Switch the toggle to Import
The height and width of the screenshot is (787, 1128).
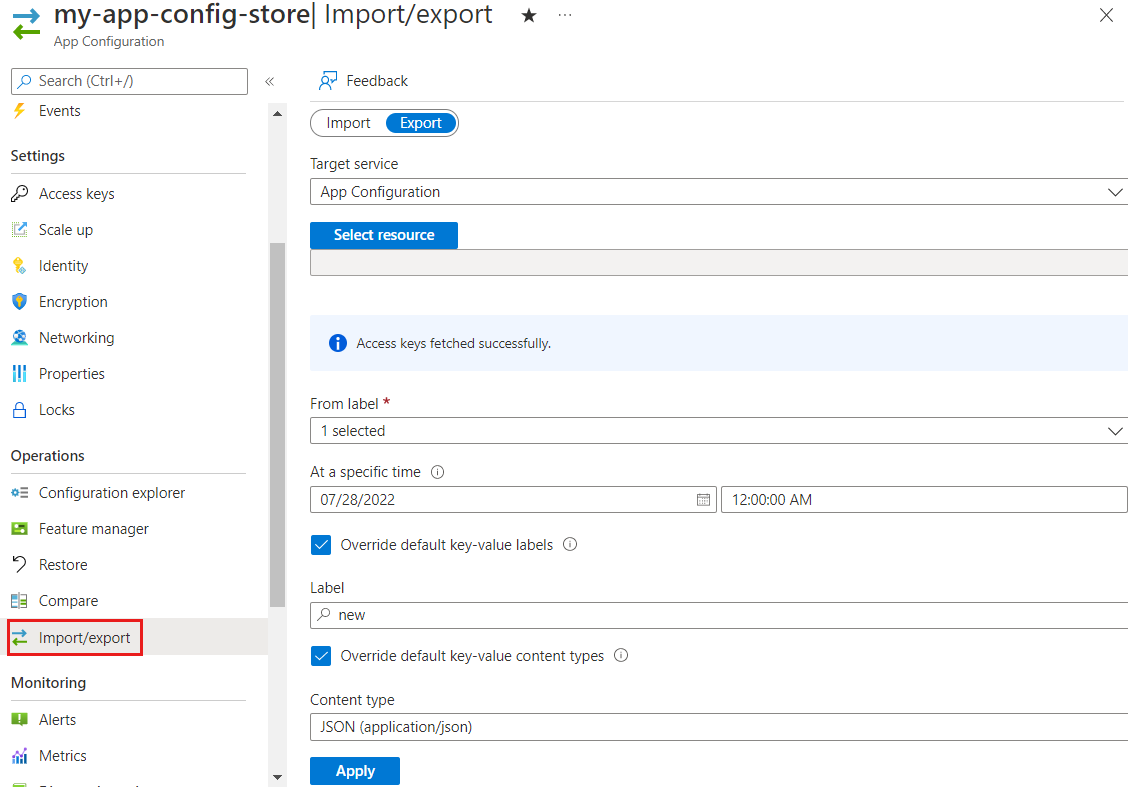[348, 123]
